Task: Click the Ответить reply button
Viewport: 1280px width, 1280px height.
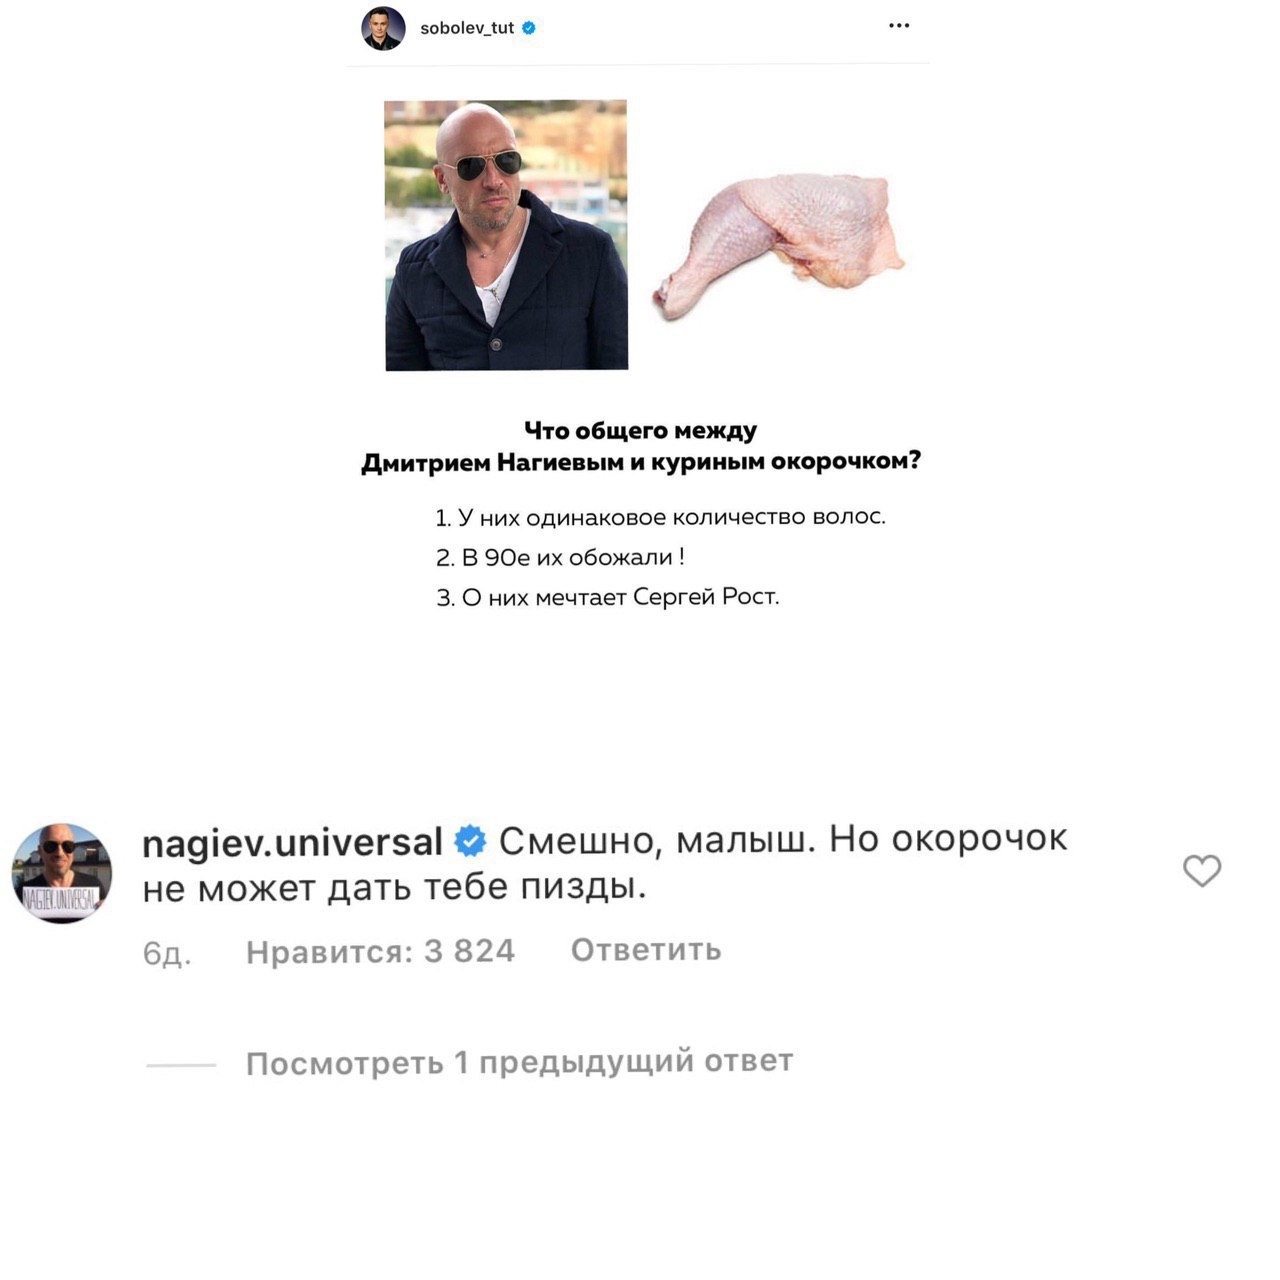Action: tap(646, 949)
